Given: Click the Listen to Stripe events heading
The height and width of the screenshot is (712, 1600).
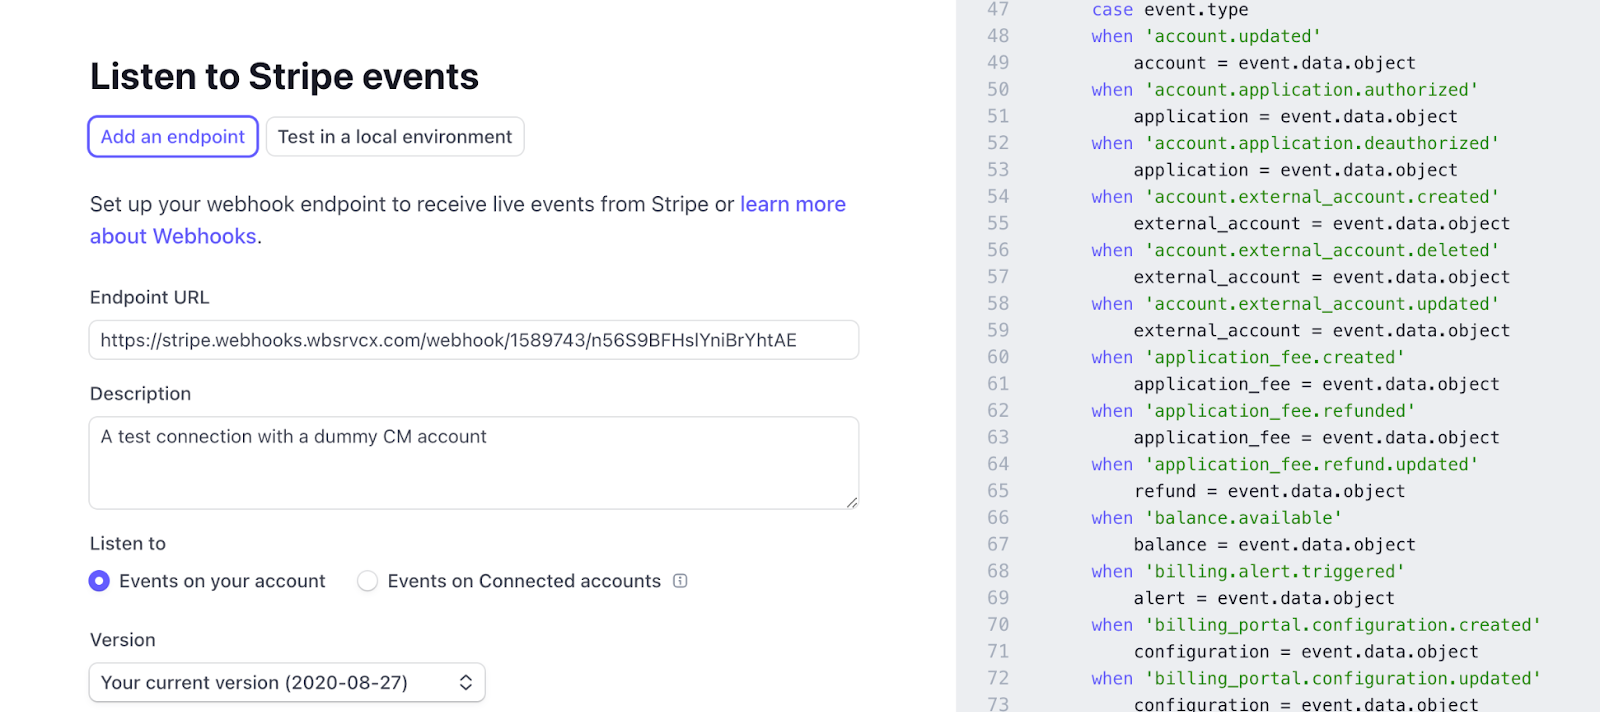Looking at the screenshot, I should (x=284, y=77).
